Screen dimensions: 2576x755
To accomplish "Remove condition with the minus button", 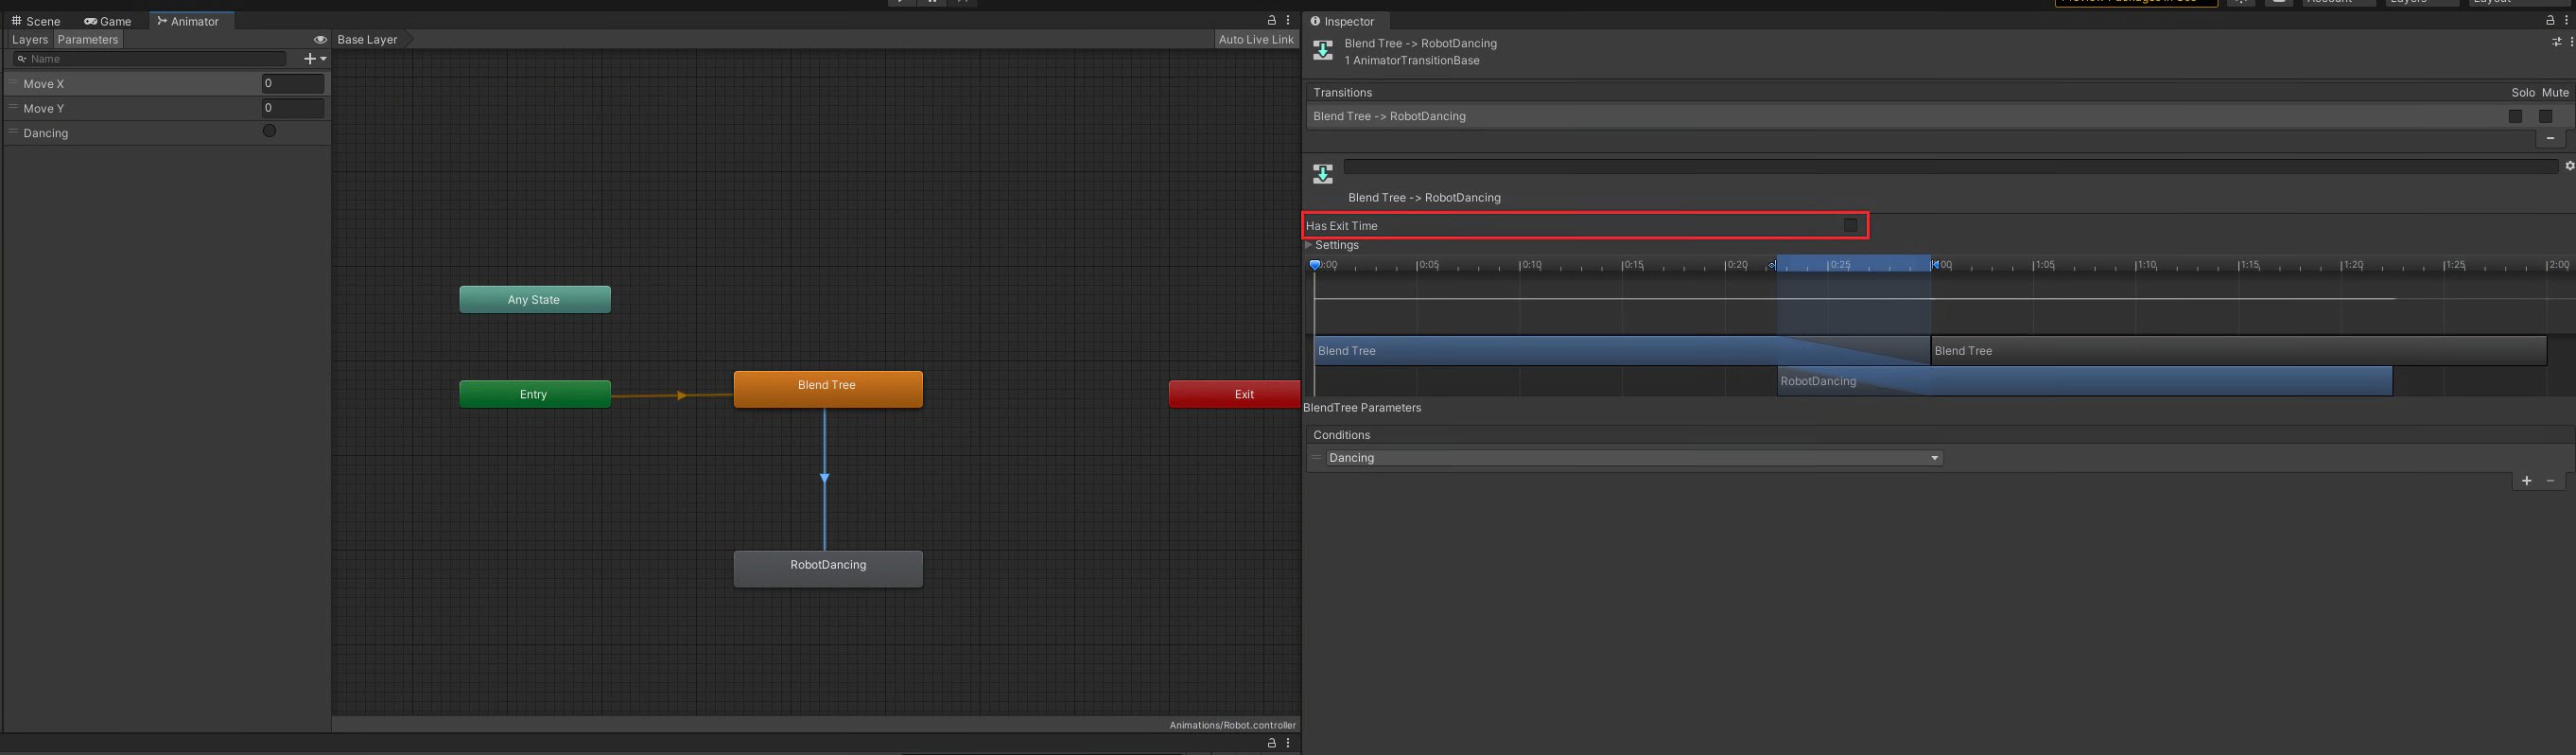I will (2551, 481).
